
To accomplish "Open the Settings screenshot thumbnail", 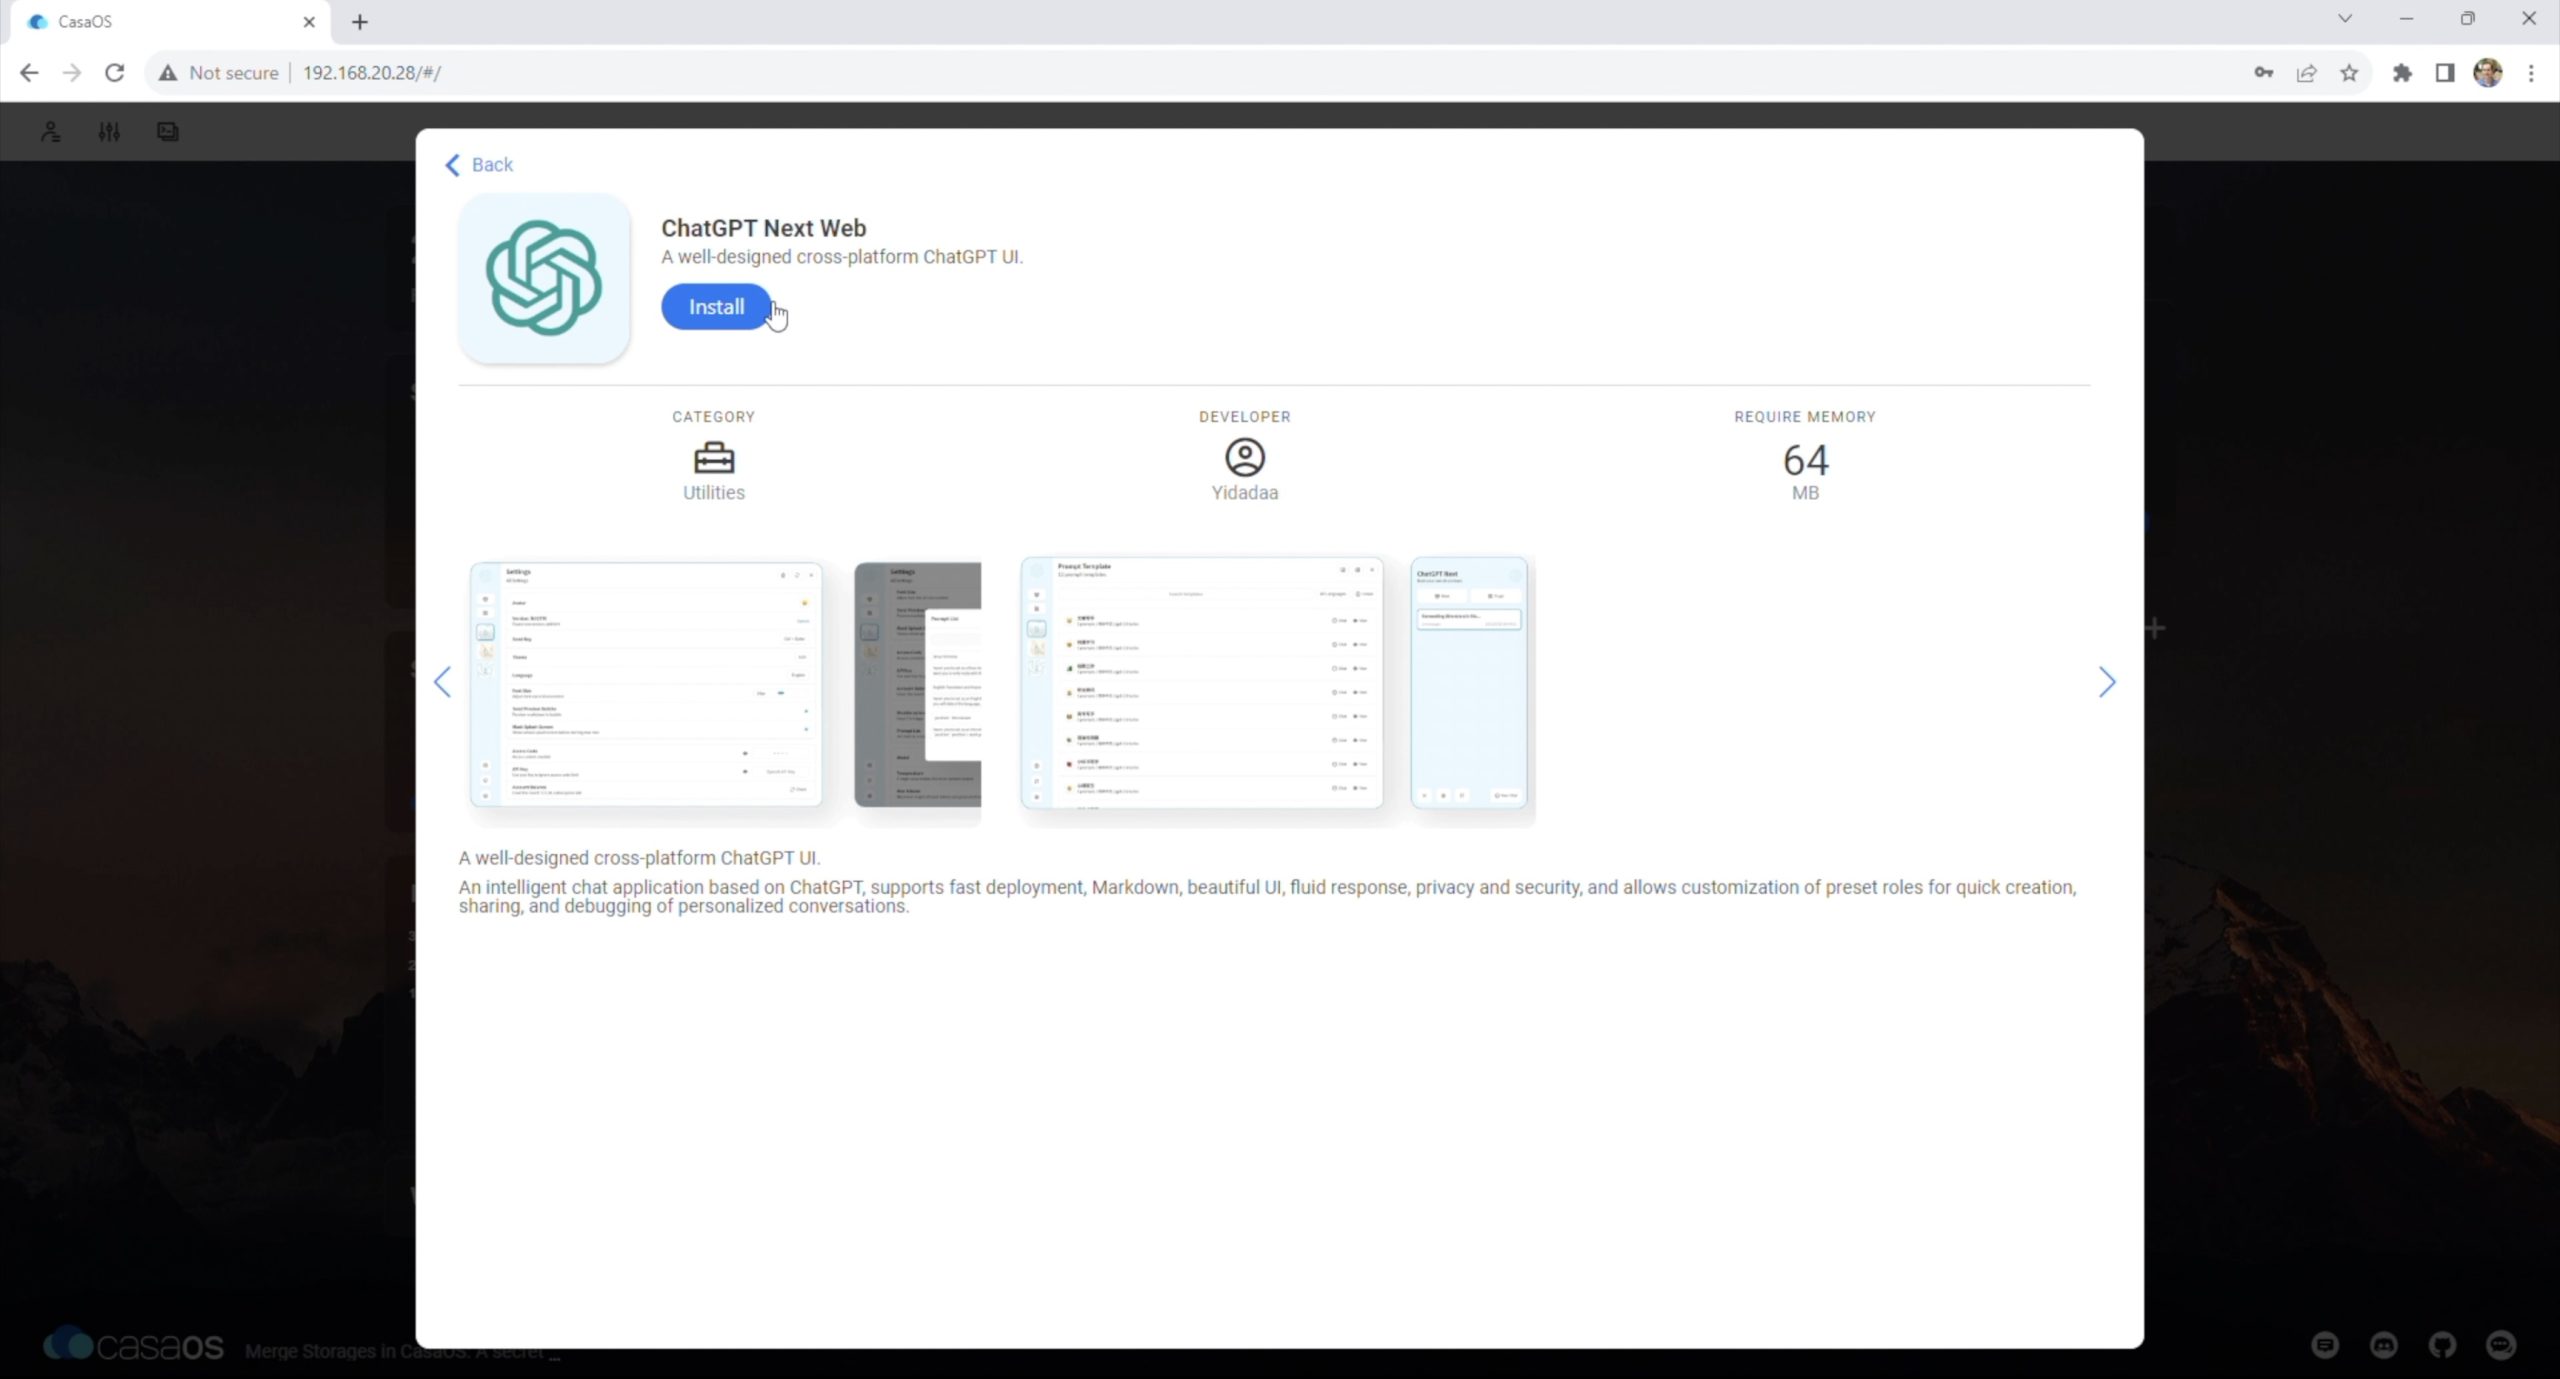I will (646, 684).
